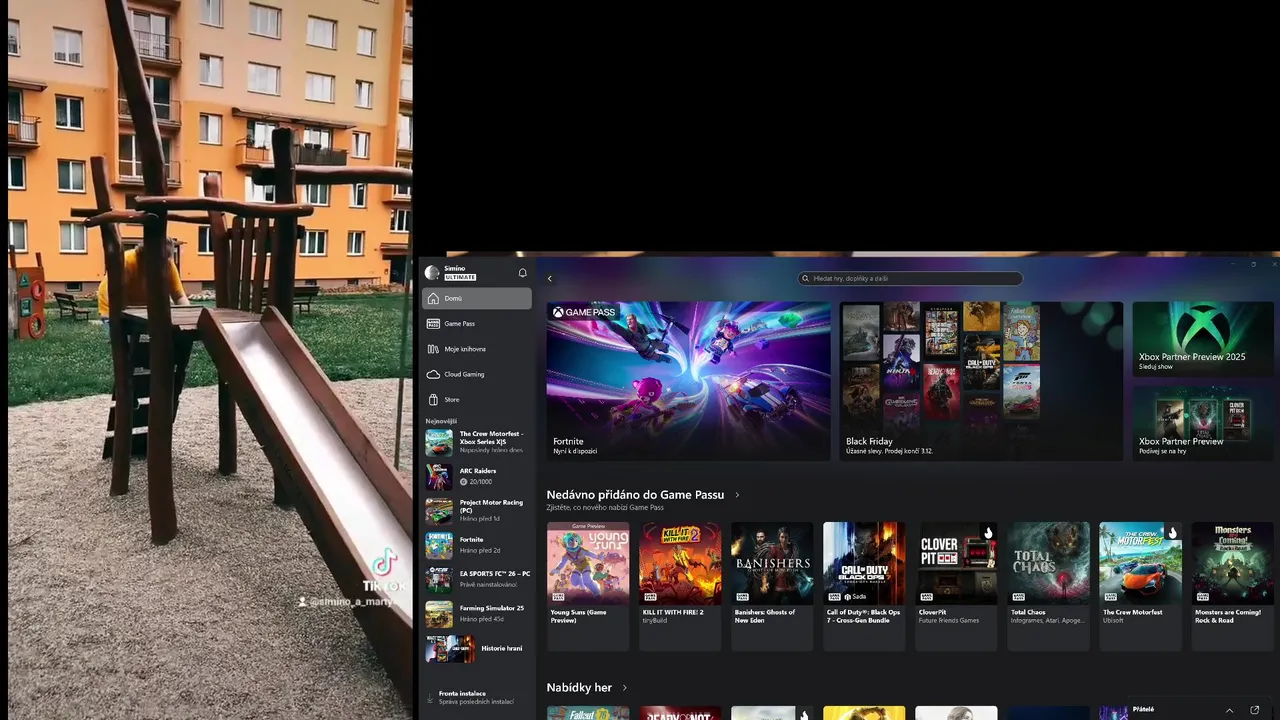Expand the Přátelé friends panel chevron
The image size is (1280, 720).
point(1229,710)
